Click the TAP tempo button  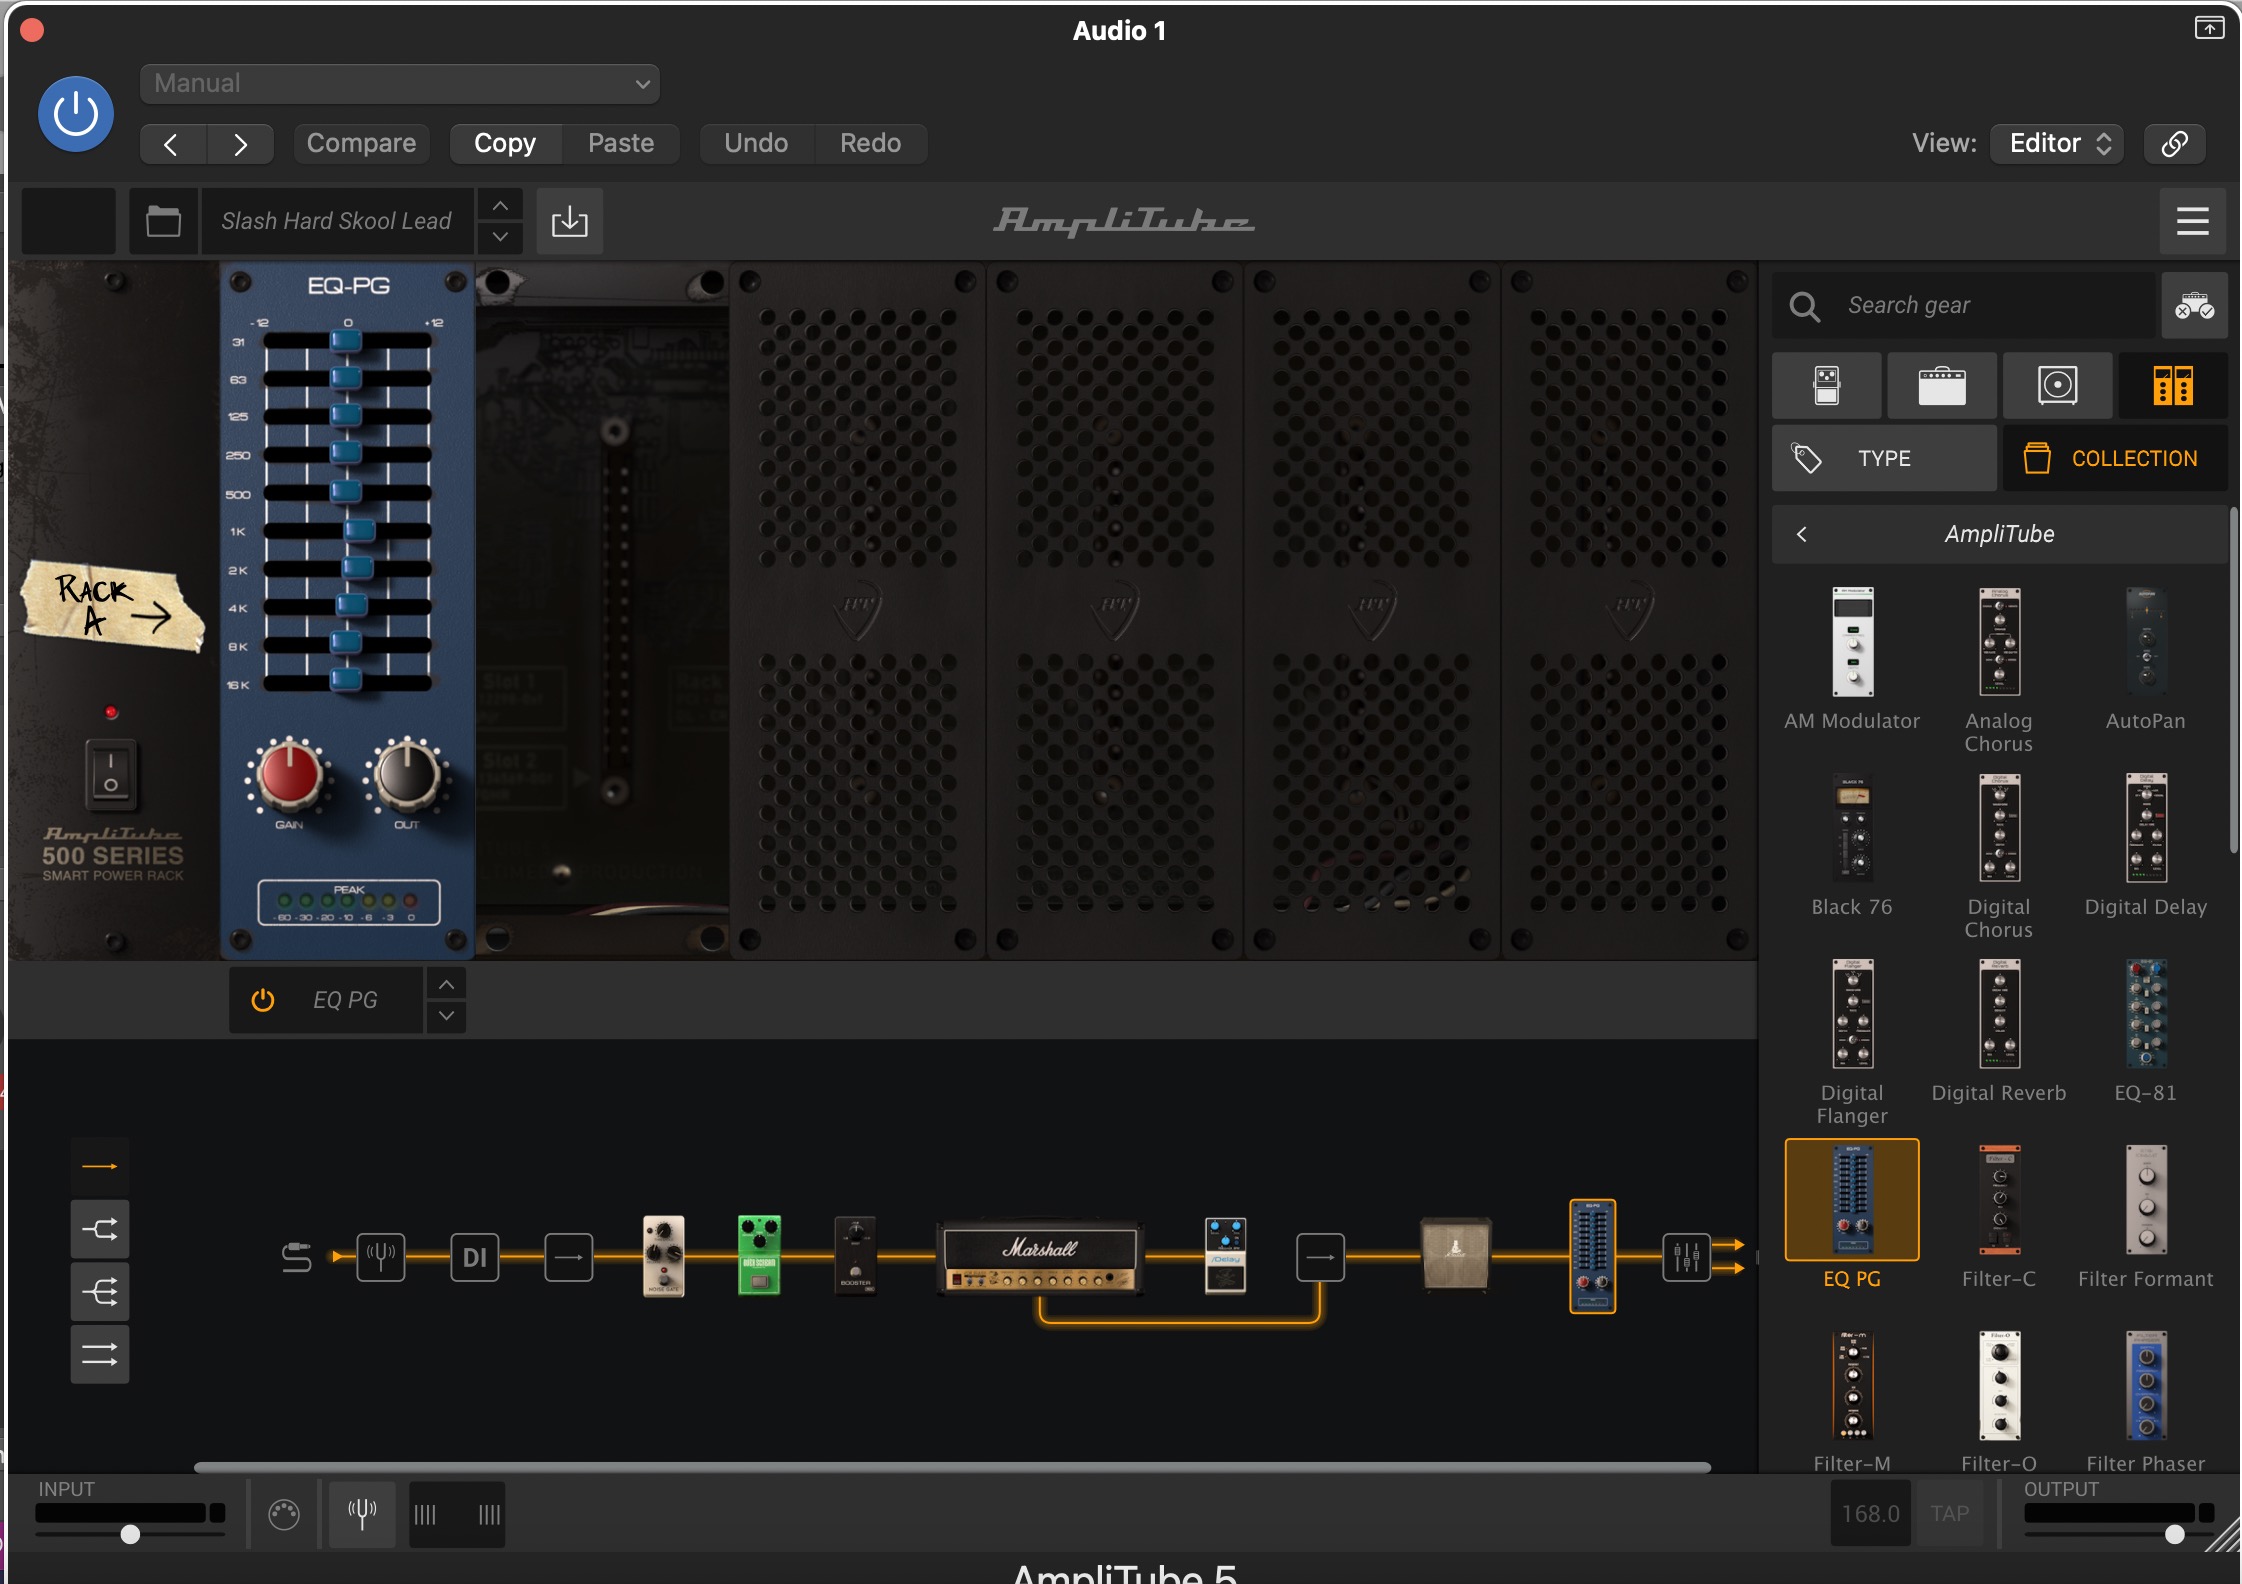(1950, 1514)
